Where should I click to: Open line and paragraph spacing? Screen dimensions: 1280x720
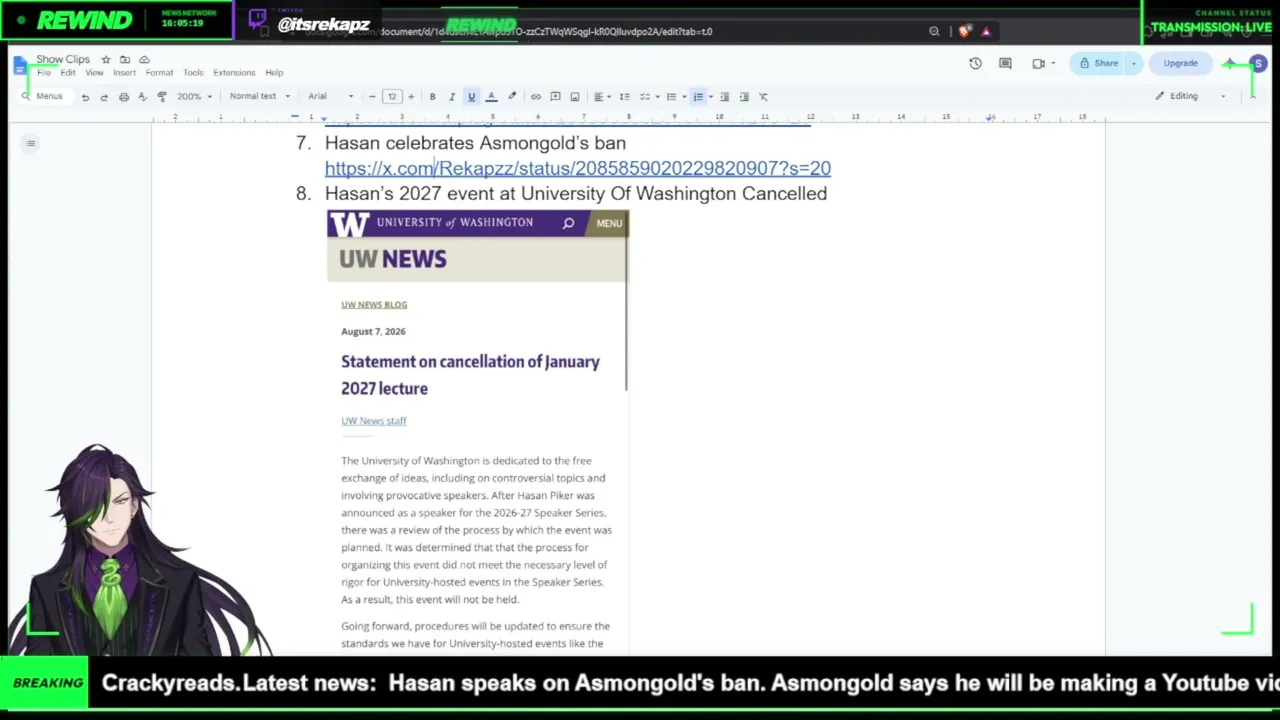[625, 97]
